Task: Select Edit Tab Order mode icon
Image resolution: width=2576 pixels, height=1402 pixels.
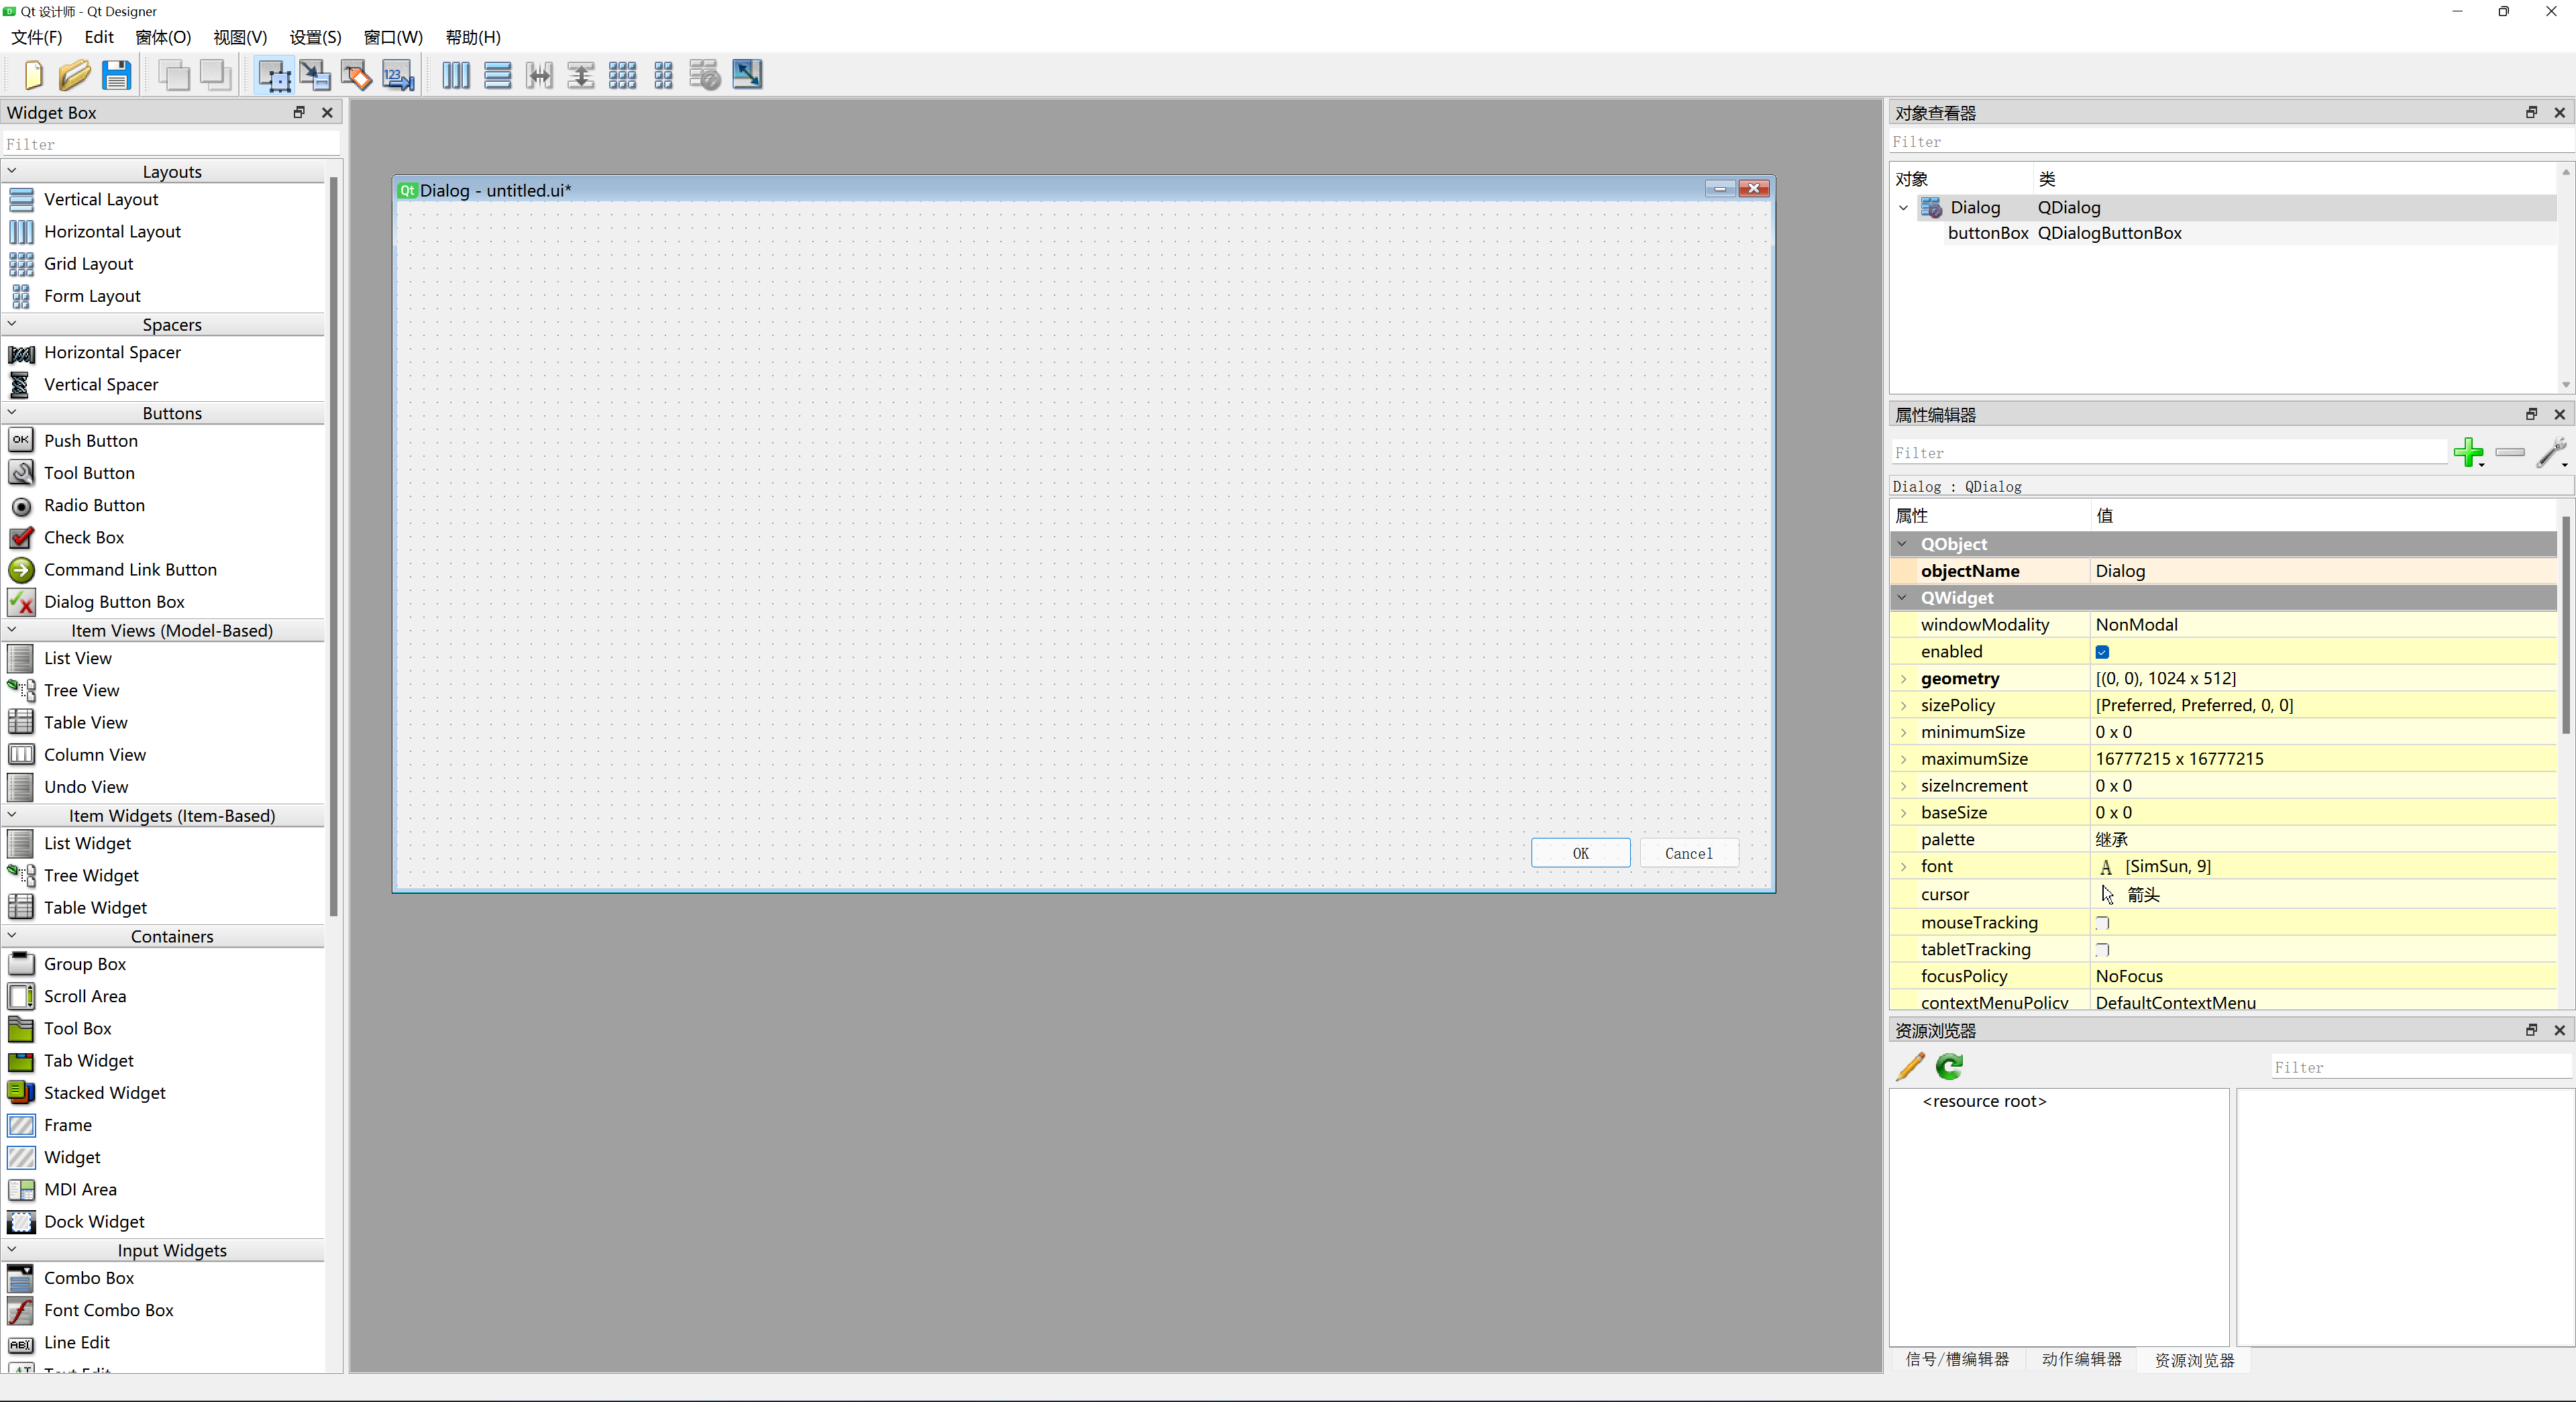Action: pos(398,75)
